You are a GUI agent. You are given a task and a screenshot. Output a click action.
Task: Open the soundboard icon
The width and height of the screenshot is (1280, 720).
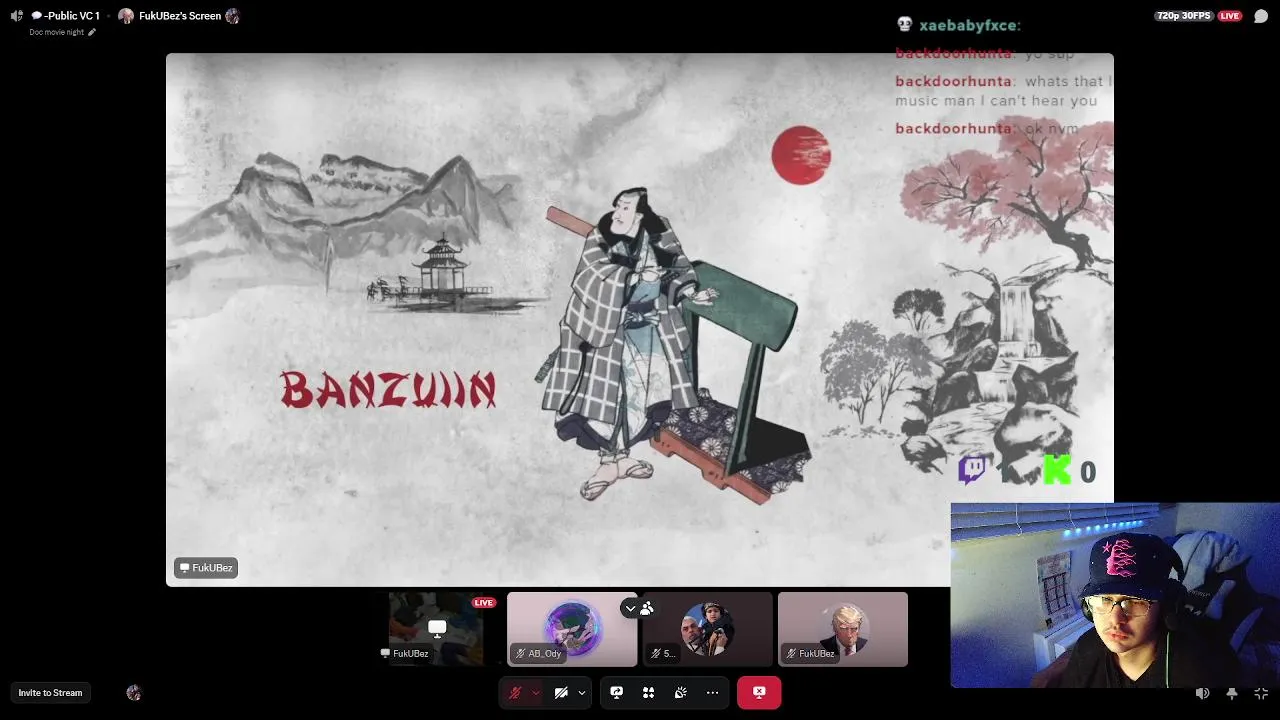(681, 693)
